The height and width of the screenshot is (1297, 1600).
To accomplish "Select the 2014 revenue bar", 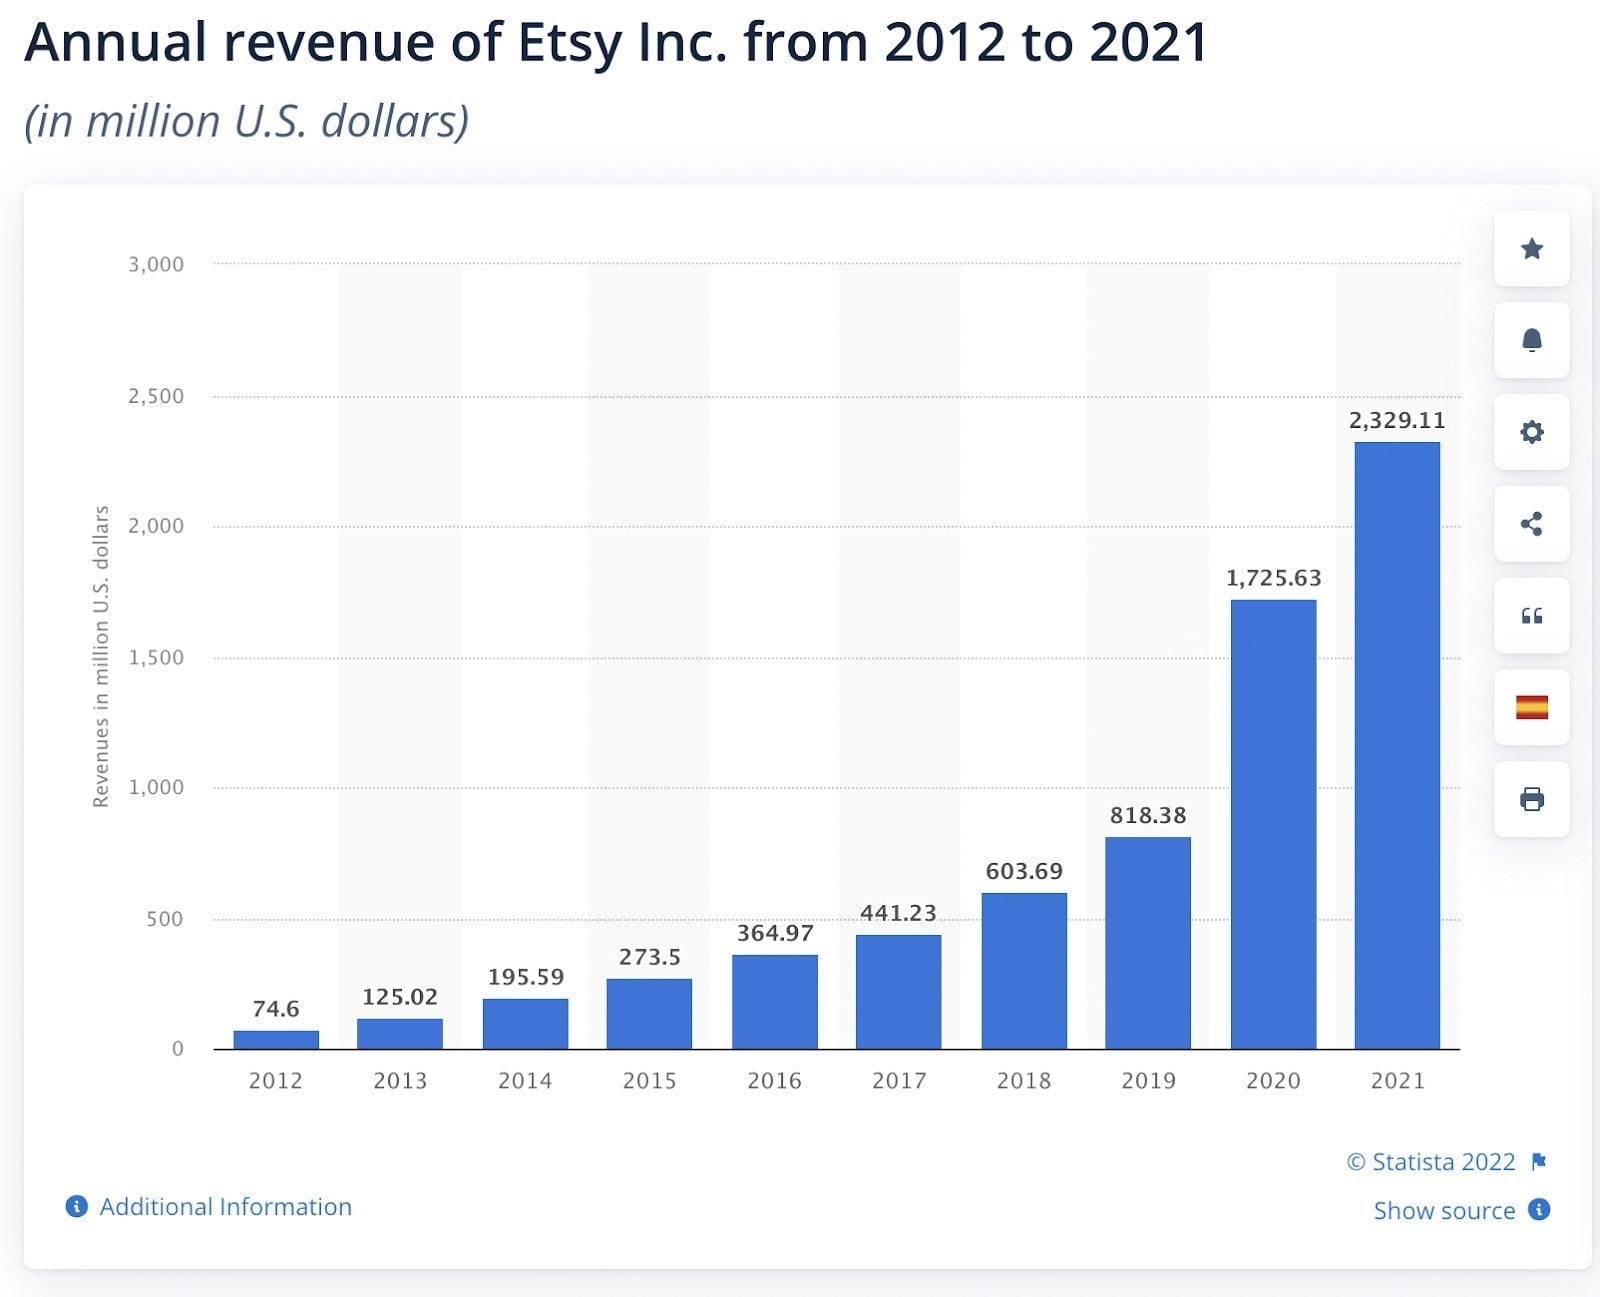I will [525, 1024].
